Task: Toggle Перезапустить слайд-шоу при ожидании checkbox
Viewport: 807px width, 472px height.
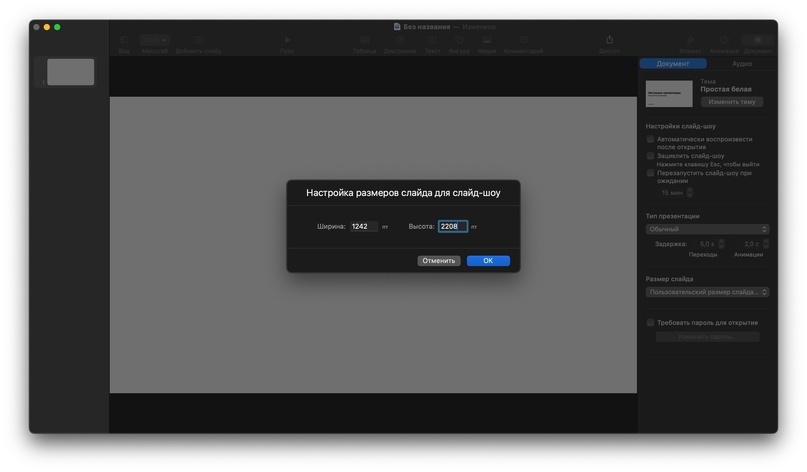Action: point(651,173)
